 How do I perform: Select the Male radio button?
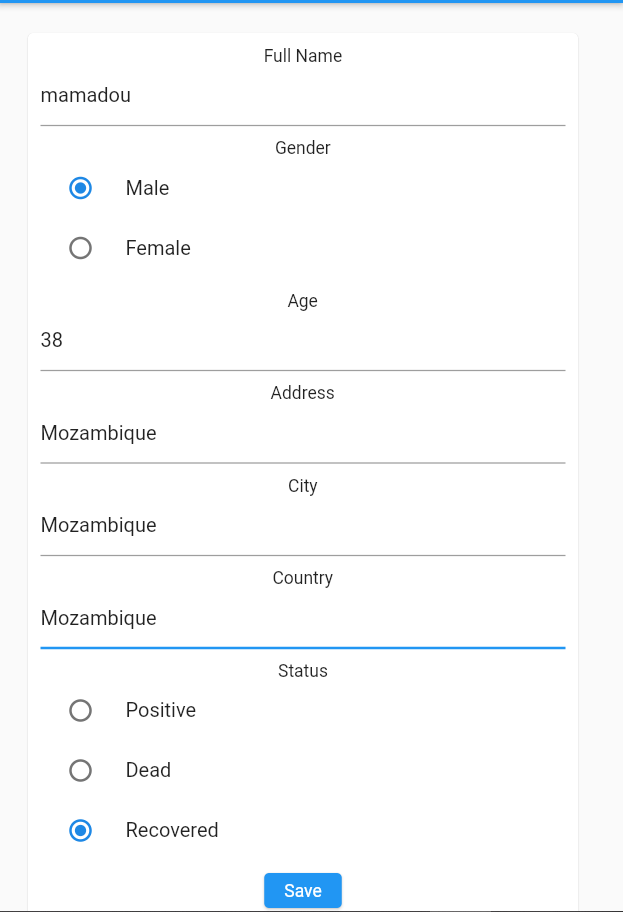click(80, 188)
